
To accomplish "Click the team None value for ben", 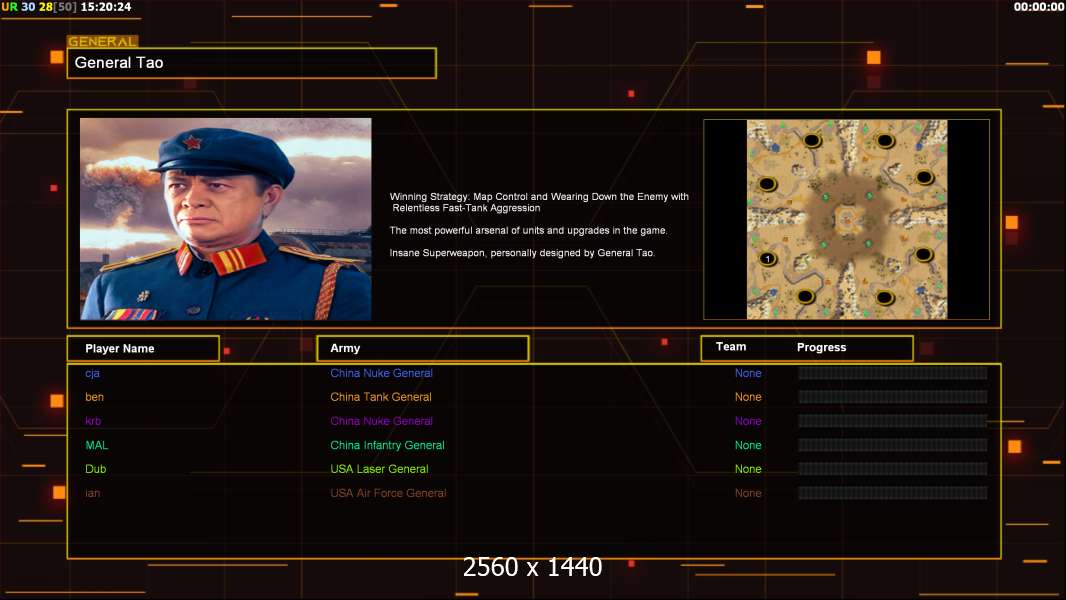I will [x=748, y=397].
